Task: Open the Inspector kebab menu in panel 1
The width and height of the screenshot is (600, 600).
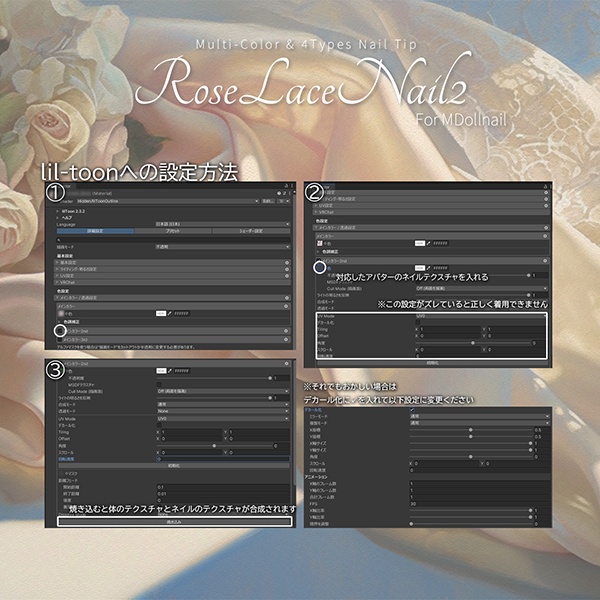Action: click(x=292, y=186)
